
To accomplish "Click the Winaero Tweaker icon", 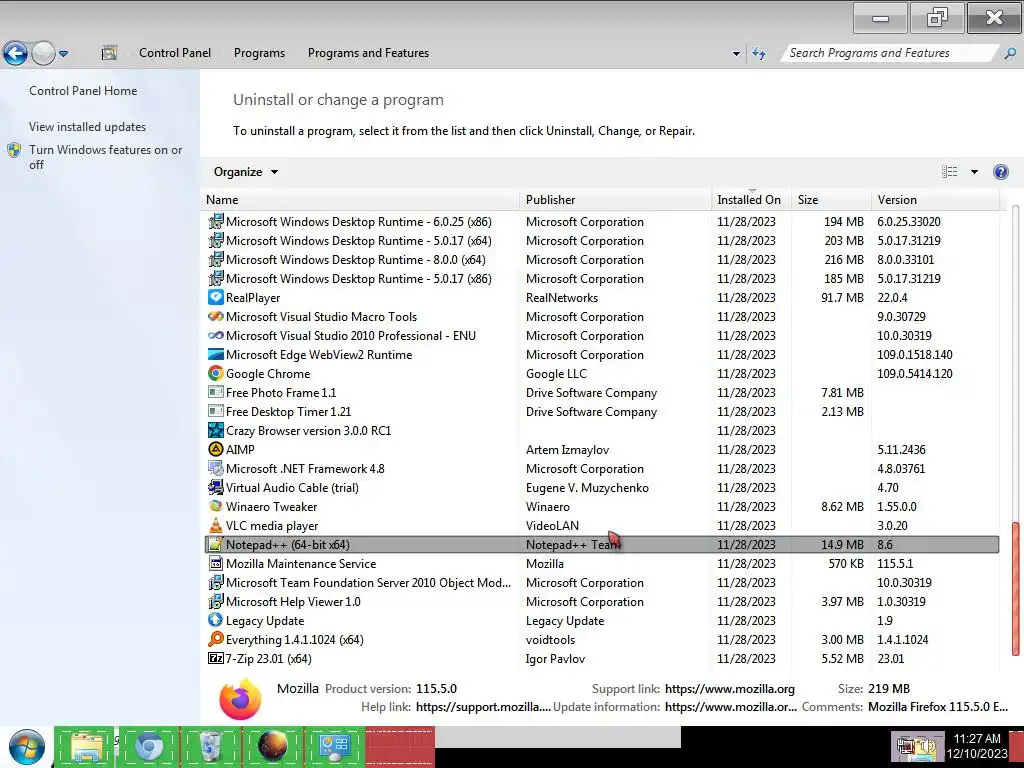I will click(x=216, y=506).
